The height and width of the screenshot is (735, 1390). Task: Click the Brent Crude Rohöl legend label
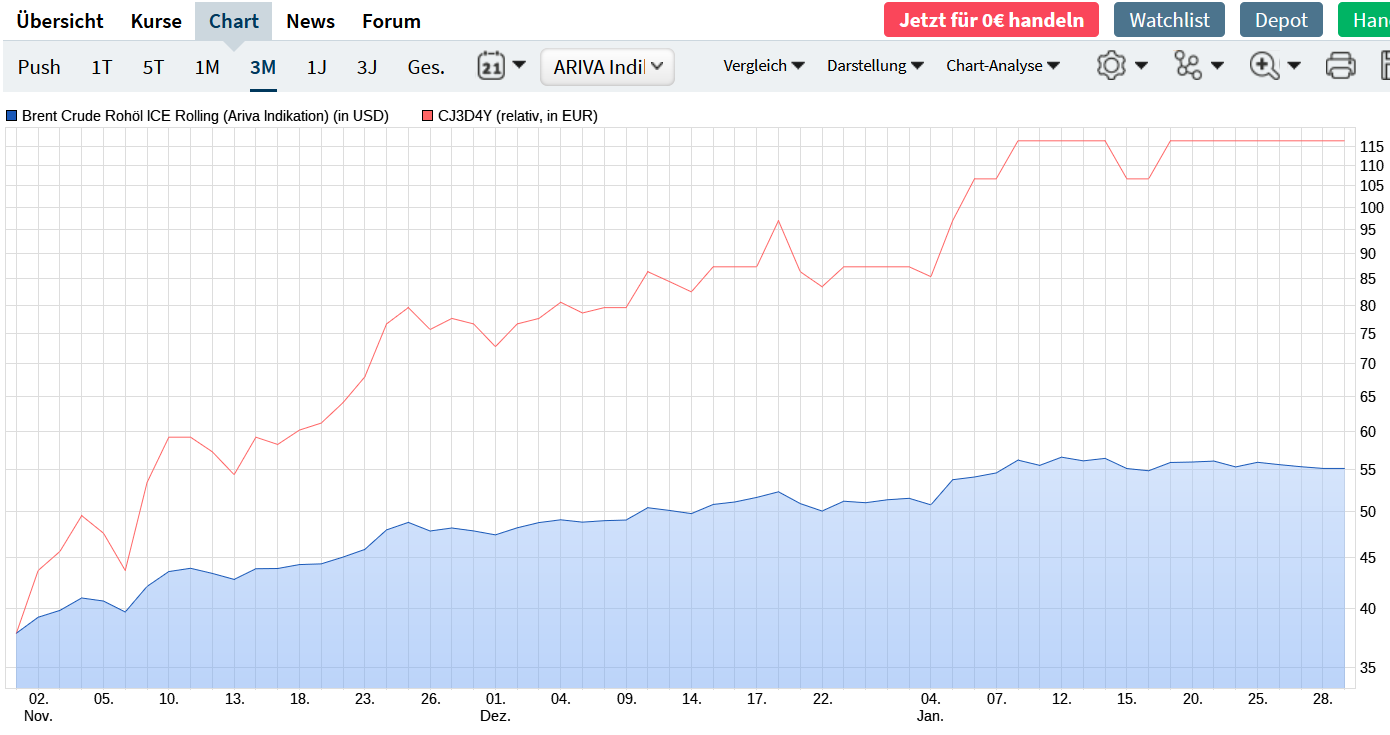click(x=205, y=116)
